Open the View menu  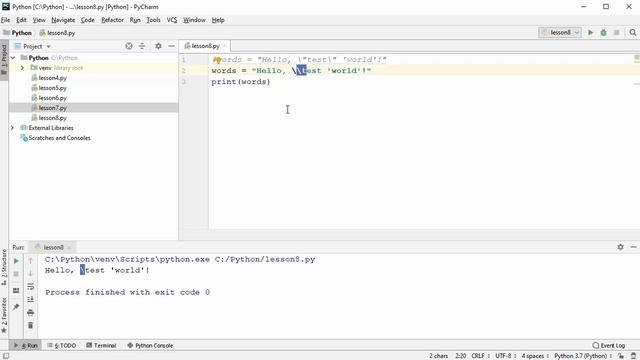point(39,20)
